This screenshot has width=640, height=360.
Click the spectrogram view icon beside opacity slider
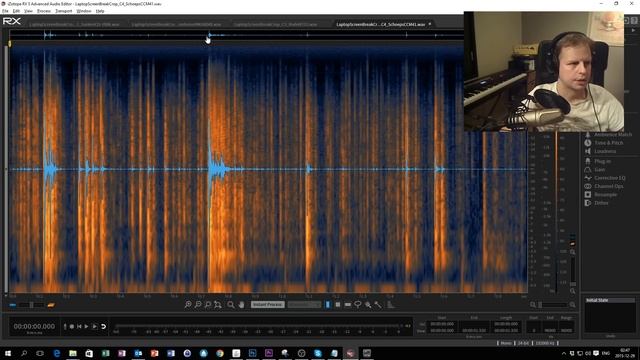[51, 305]
